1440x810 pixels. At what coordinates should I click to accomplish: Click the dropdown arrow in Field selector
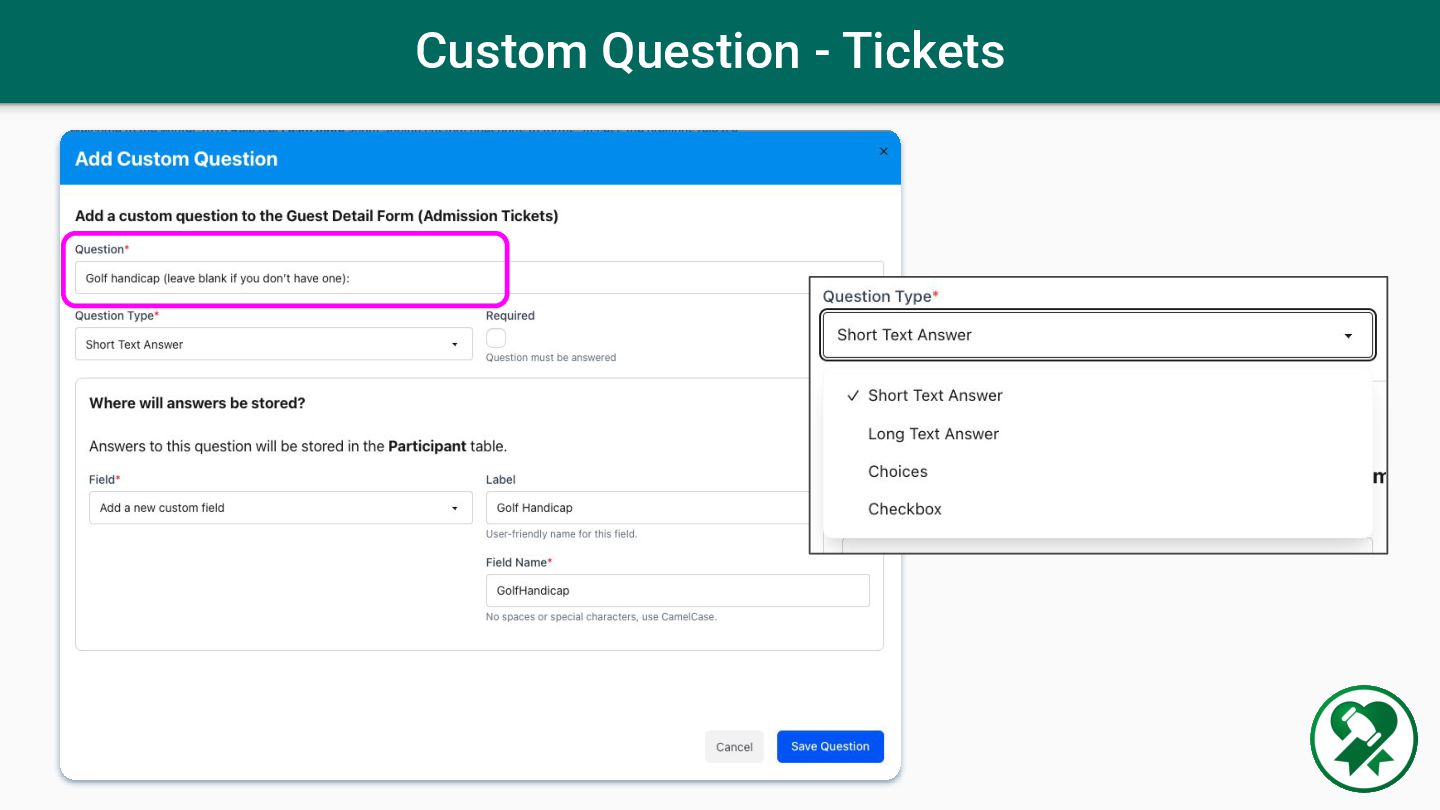(x=455, y=508)
